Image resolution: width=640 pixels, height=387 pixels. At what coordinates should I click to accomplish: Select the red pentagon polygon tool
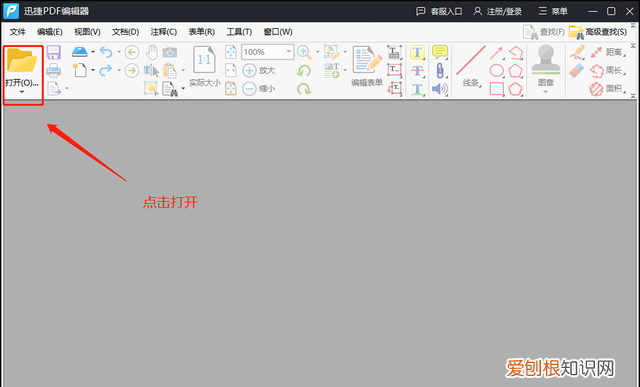516,70
